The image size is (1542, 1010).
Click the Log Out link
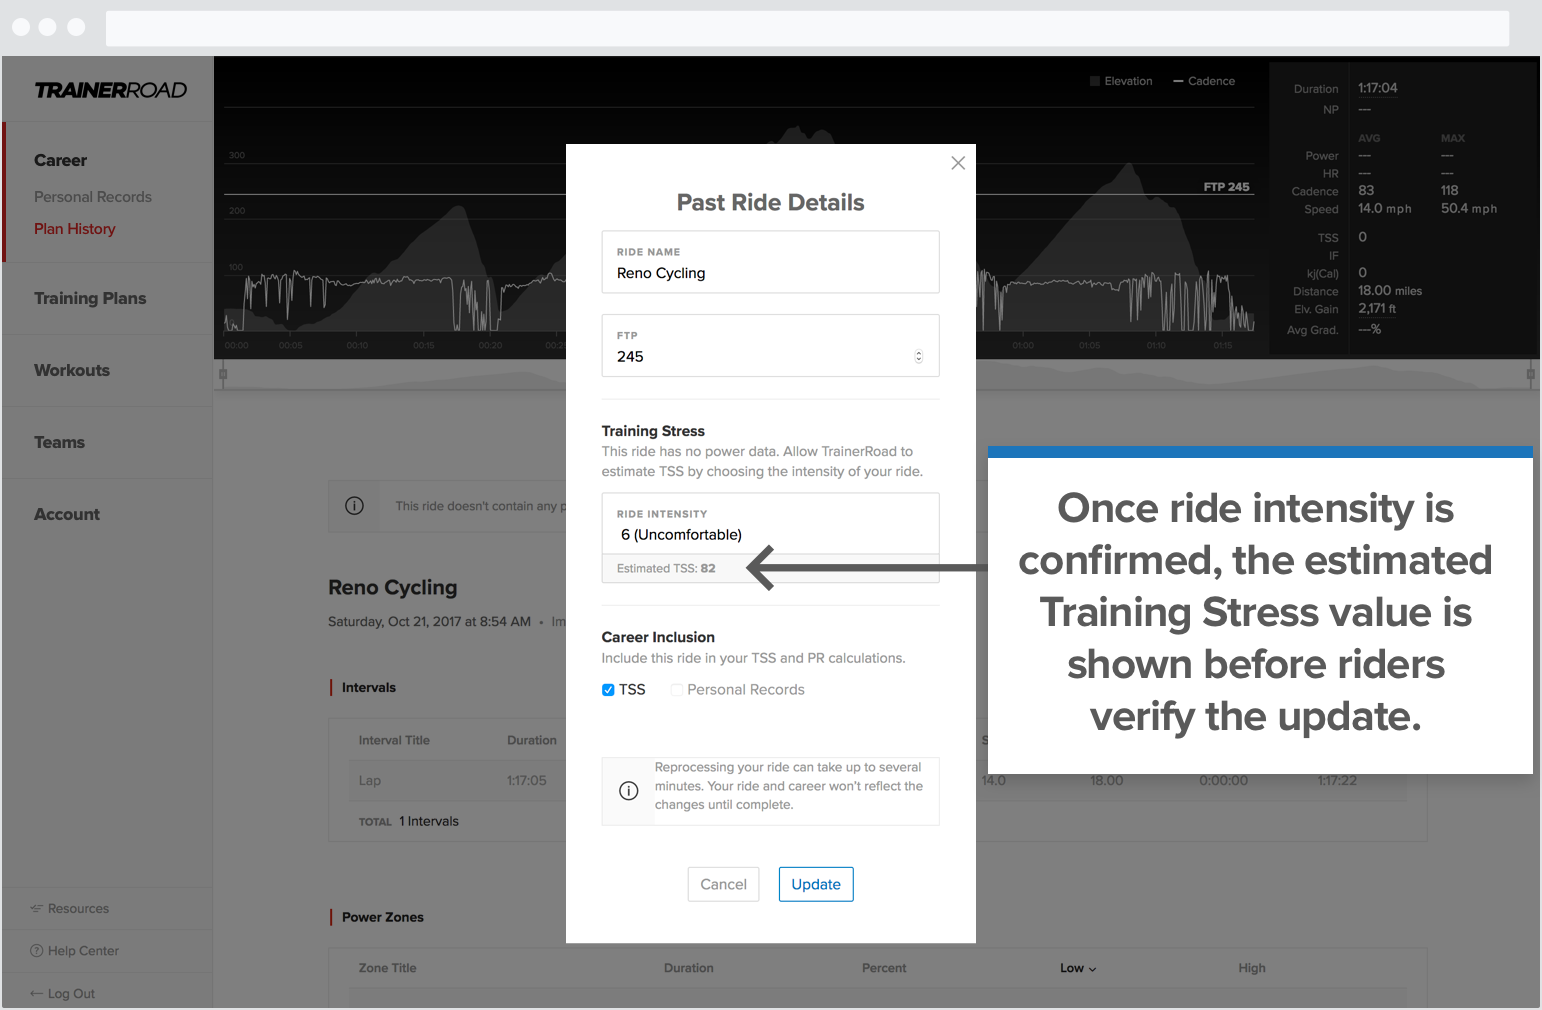(71, 994)
